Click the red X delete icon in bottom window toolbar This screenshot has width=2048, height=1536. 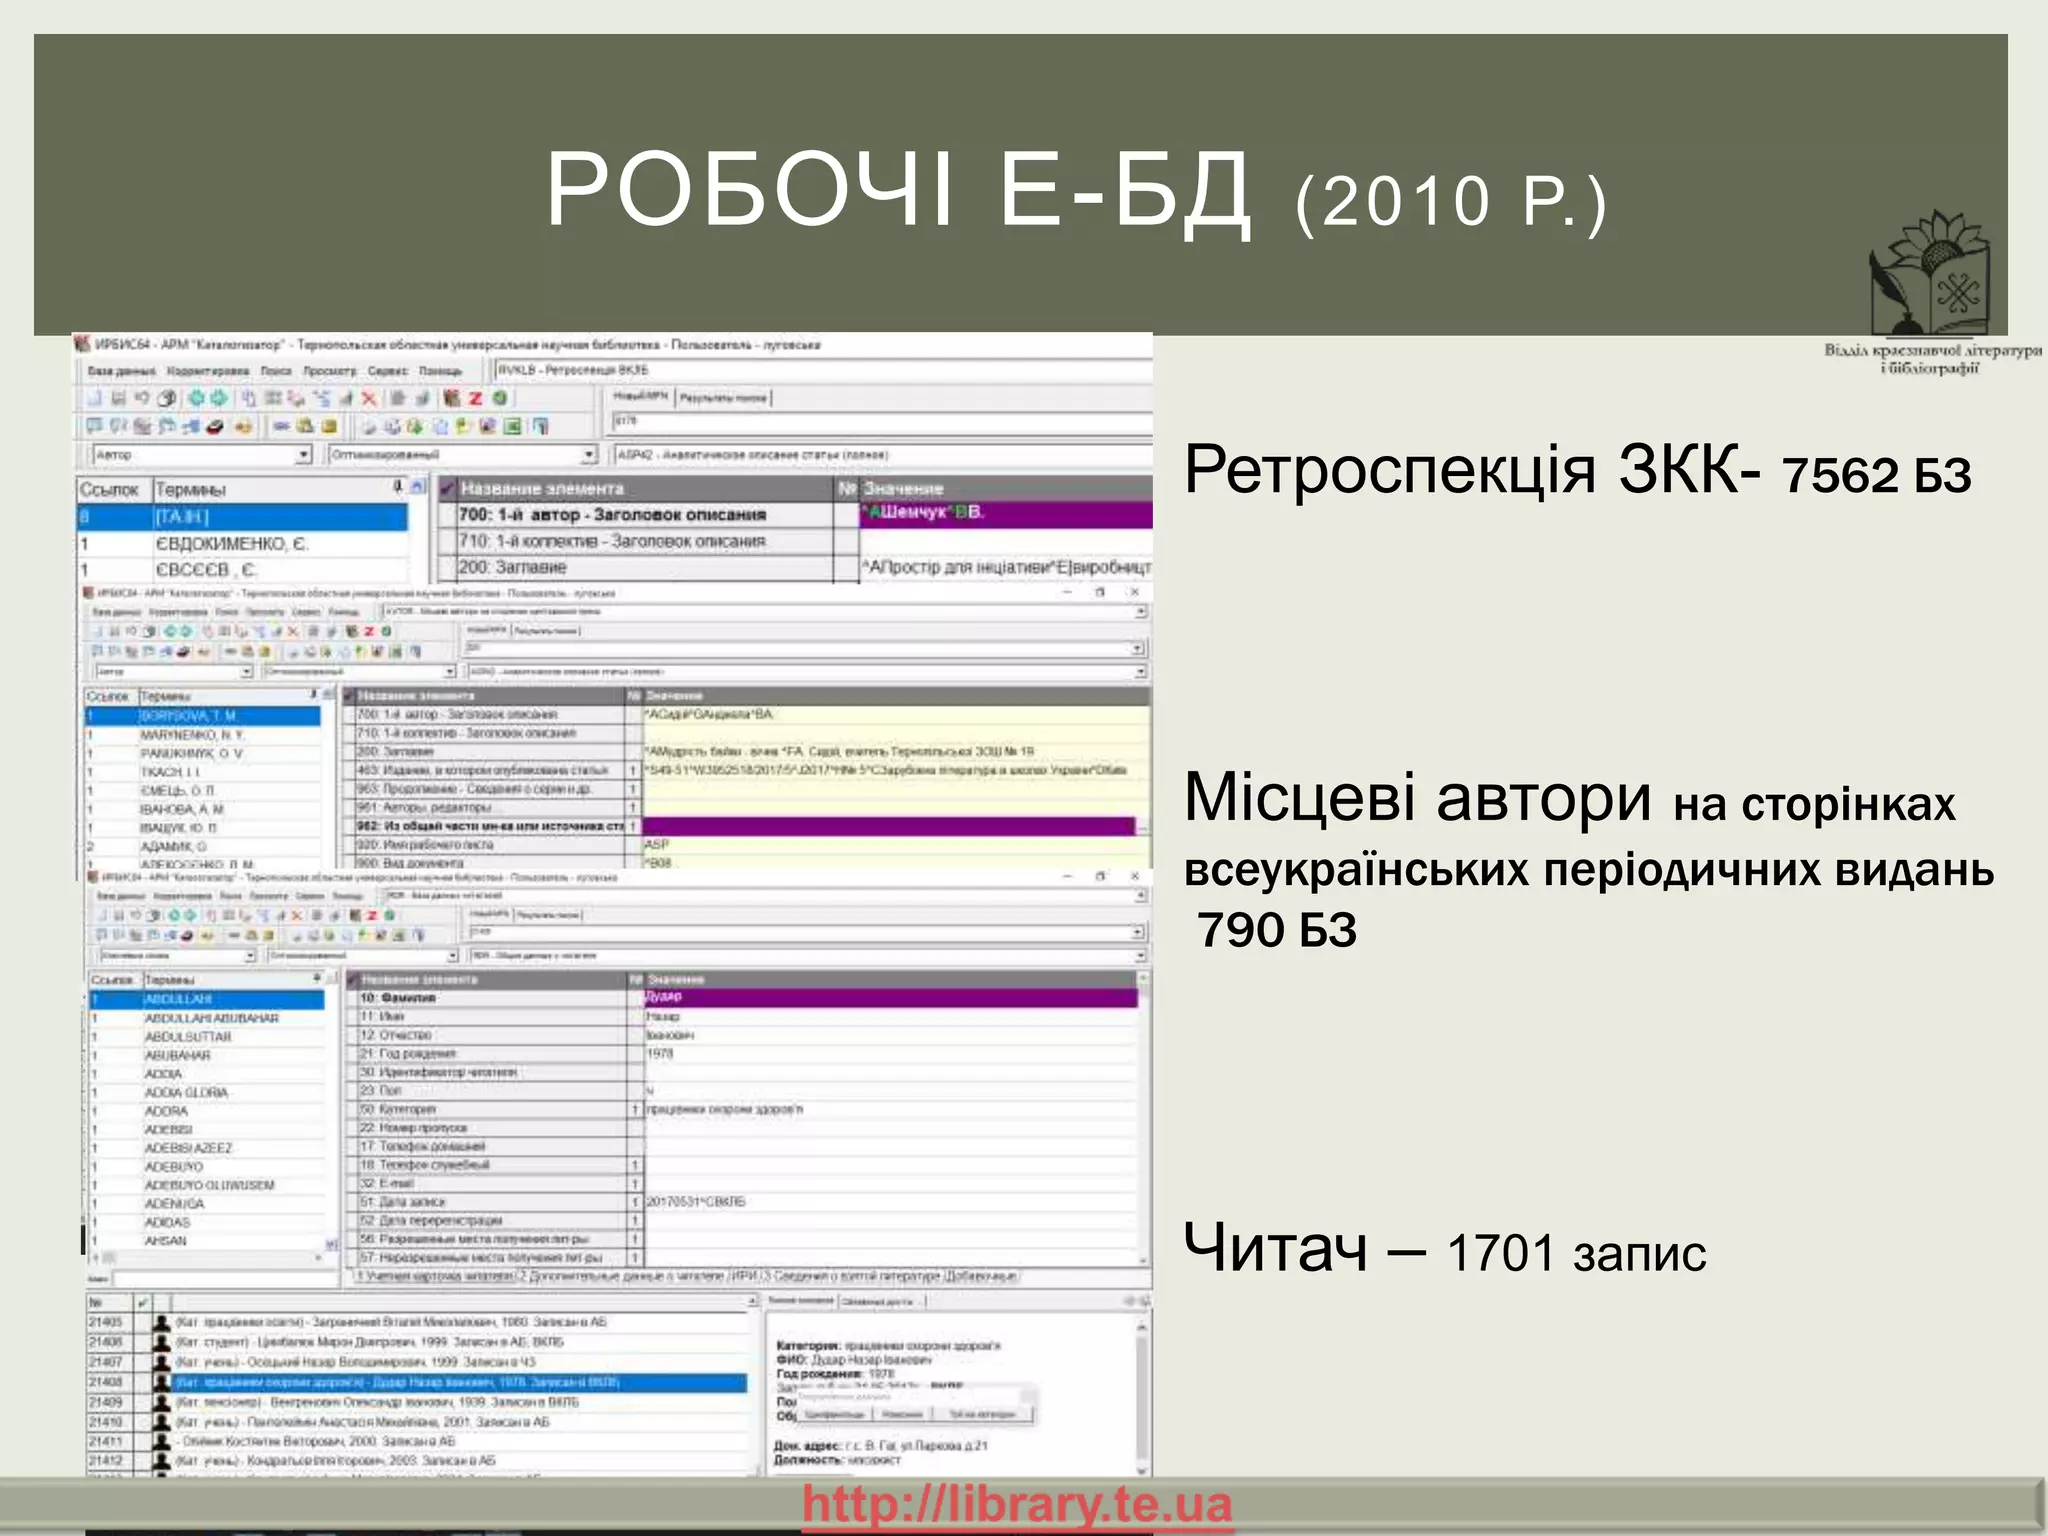point(296,915)
